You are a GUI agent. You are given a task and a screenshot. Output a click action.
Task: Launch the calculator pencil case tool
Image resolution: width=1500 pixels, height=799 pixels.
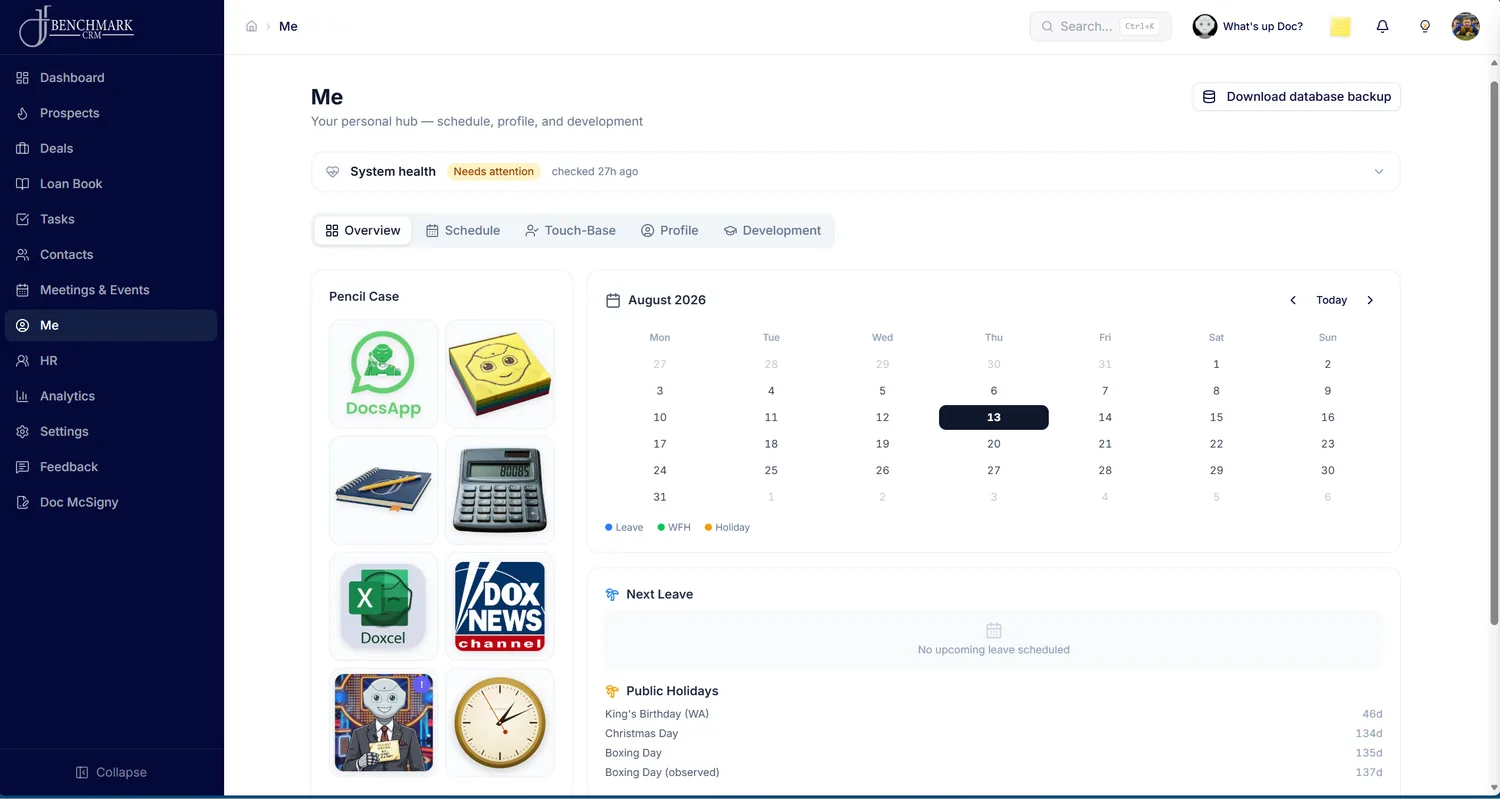click(x=500, y=490)
